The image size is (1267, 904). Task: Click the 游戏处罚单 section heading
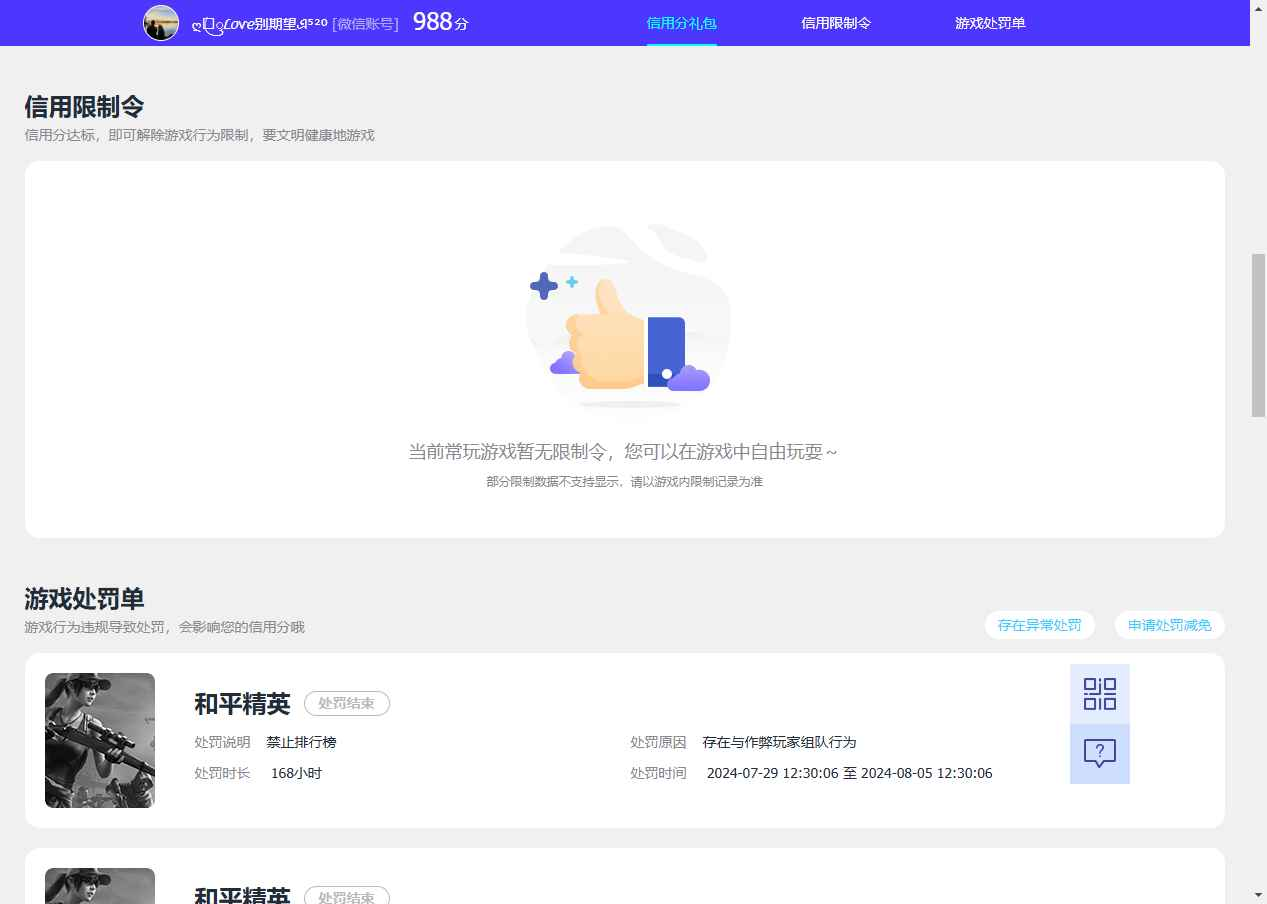(x=84, y=599)
